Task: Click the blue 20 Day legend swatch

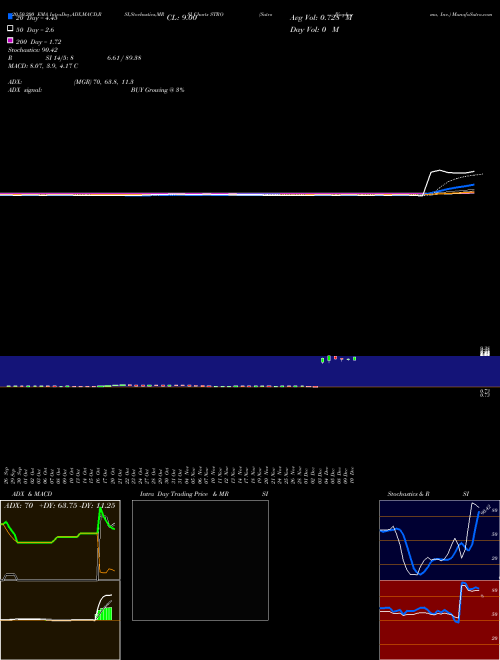Action: [10, 17]
